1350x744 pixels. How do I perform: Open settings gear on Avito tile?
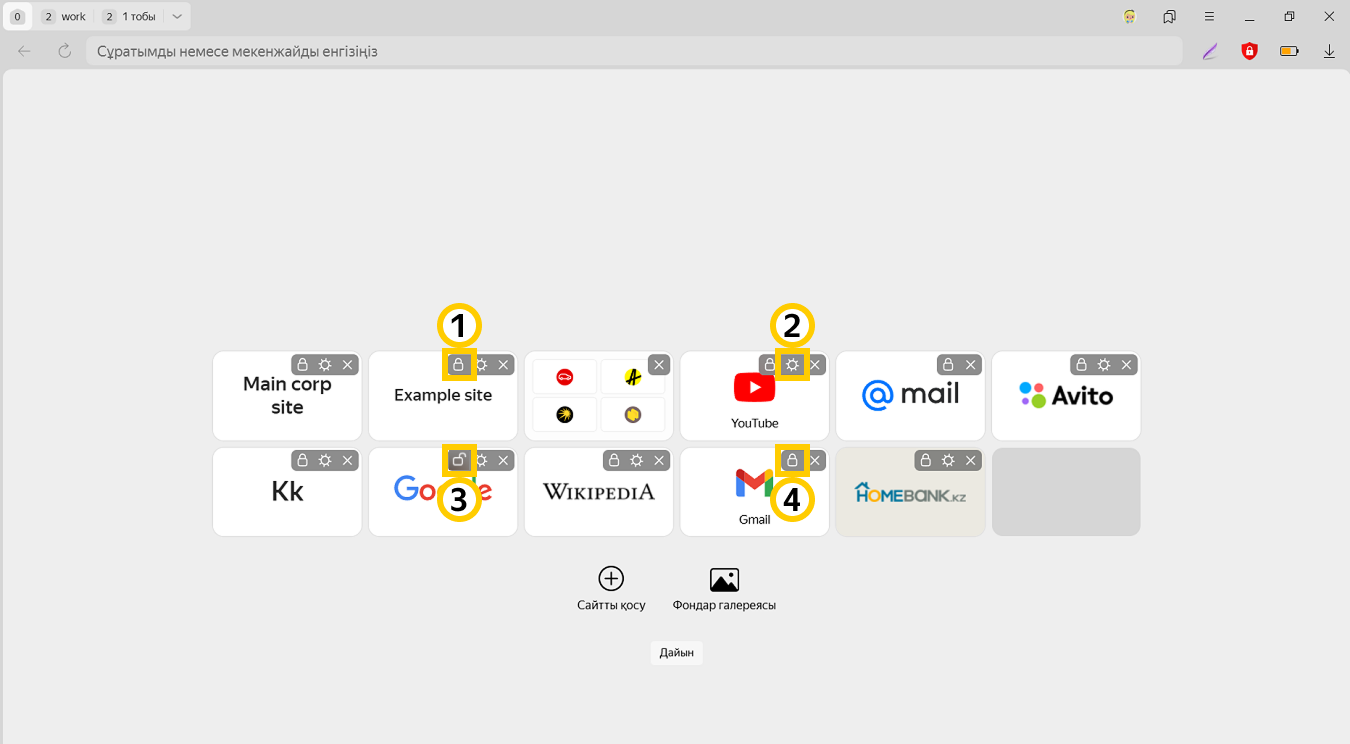[x=1104, y=365]
